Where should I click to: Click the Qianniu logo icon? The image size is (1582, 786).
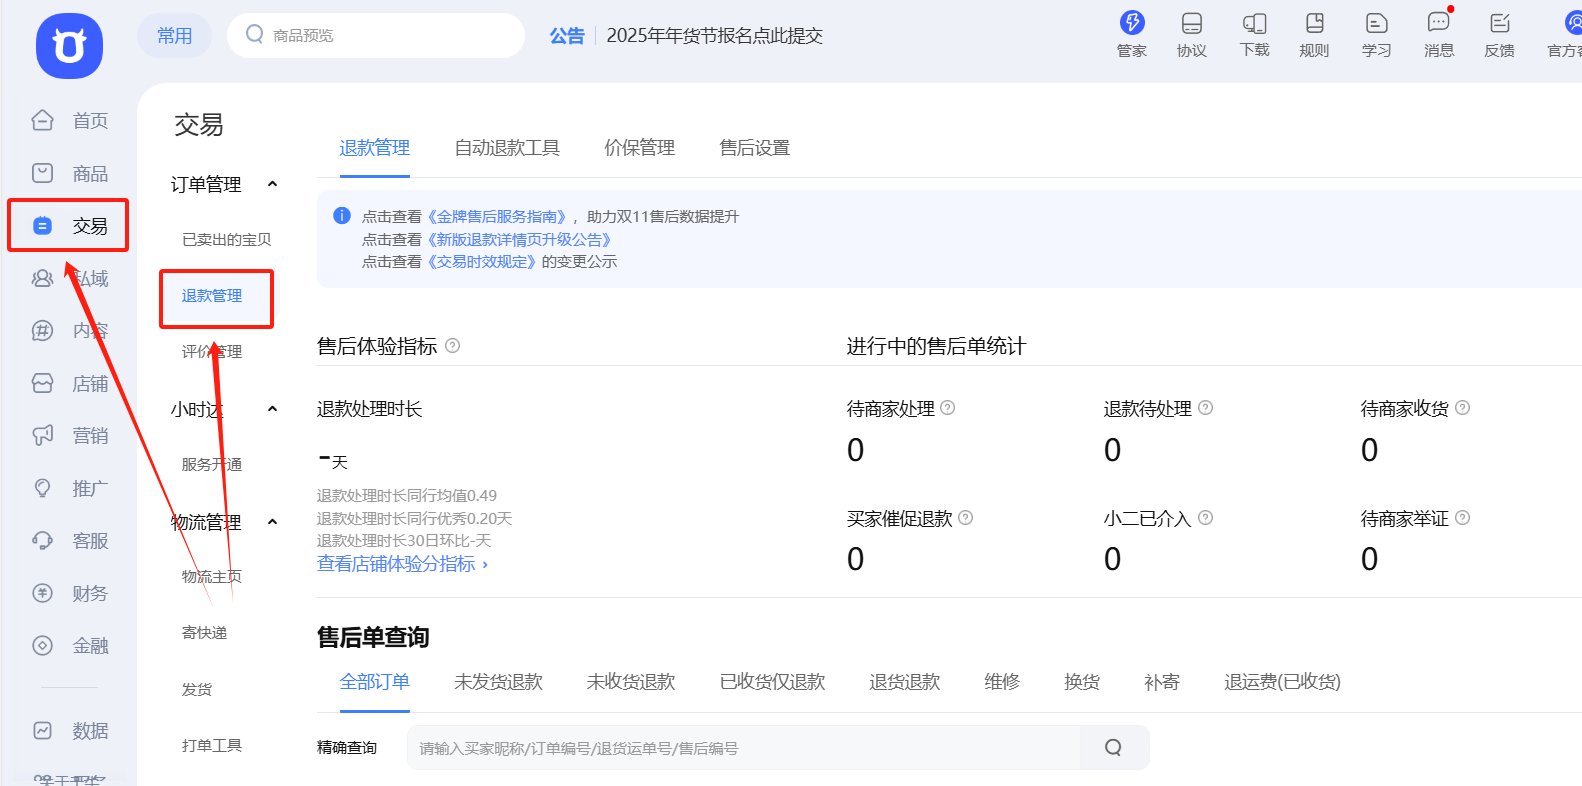(x=69, y=46)
